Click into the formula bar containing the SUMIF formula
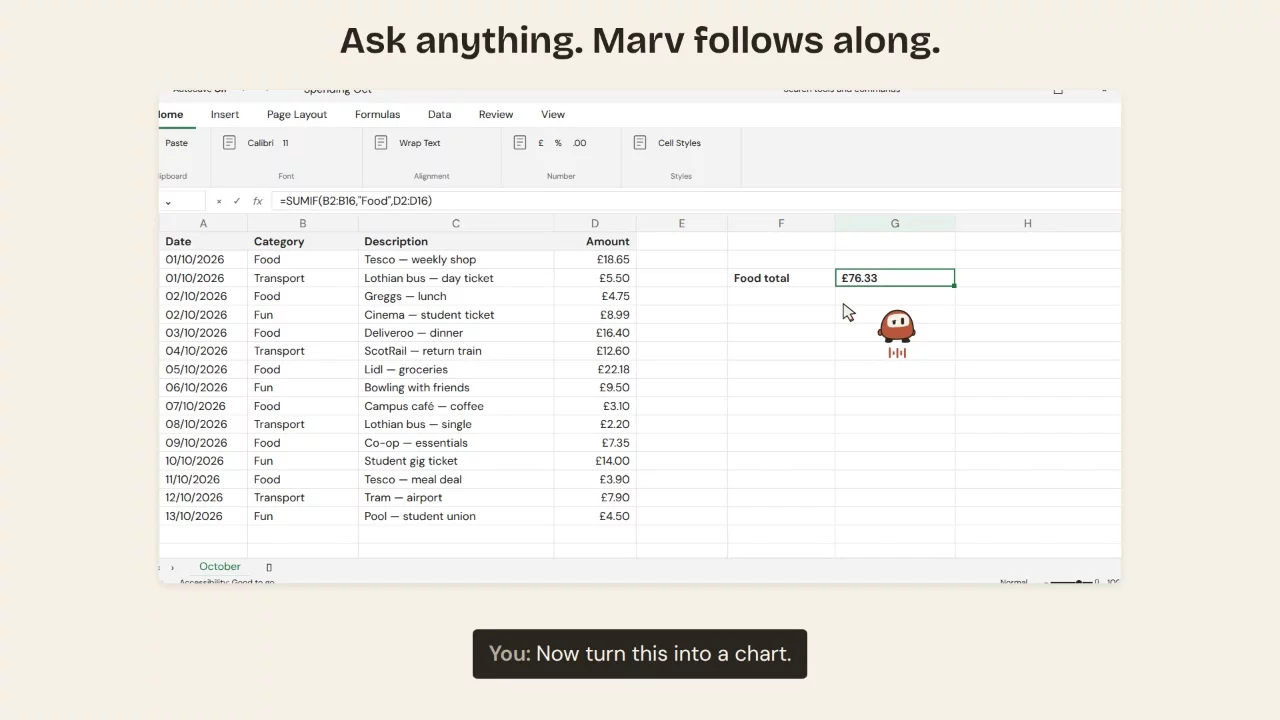 coord(697,201)
